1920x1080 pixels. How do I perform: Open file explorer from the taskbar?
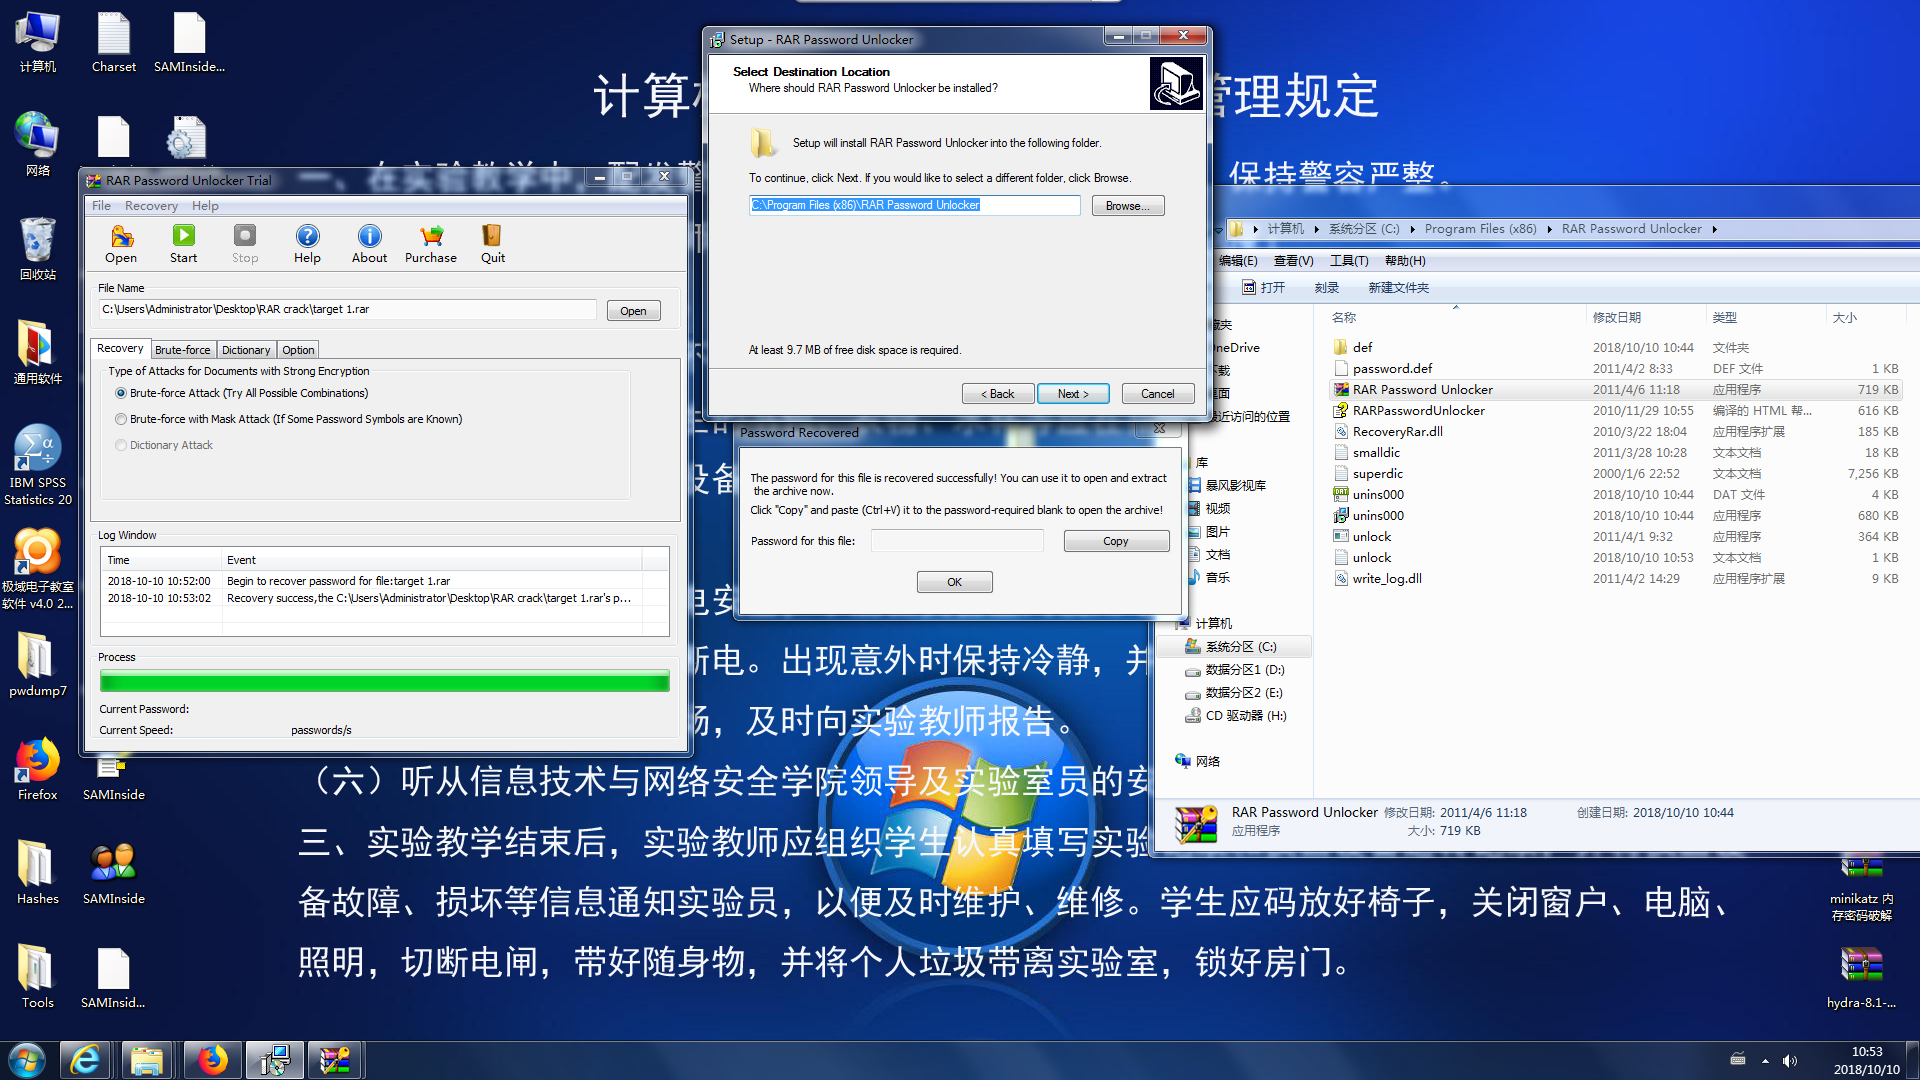click(x=147, y=1060)
